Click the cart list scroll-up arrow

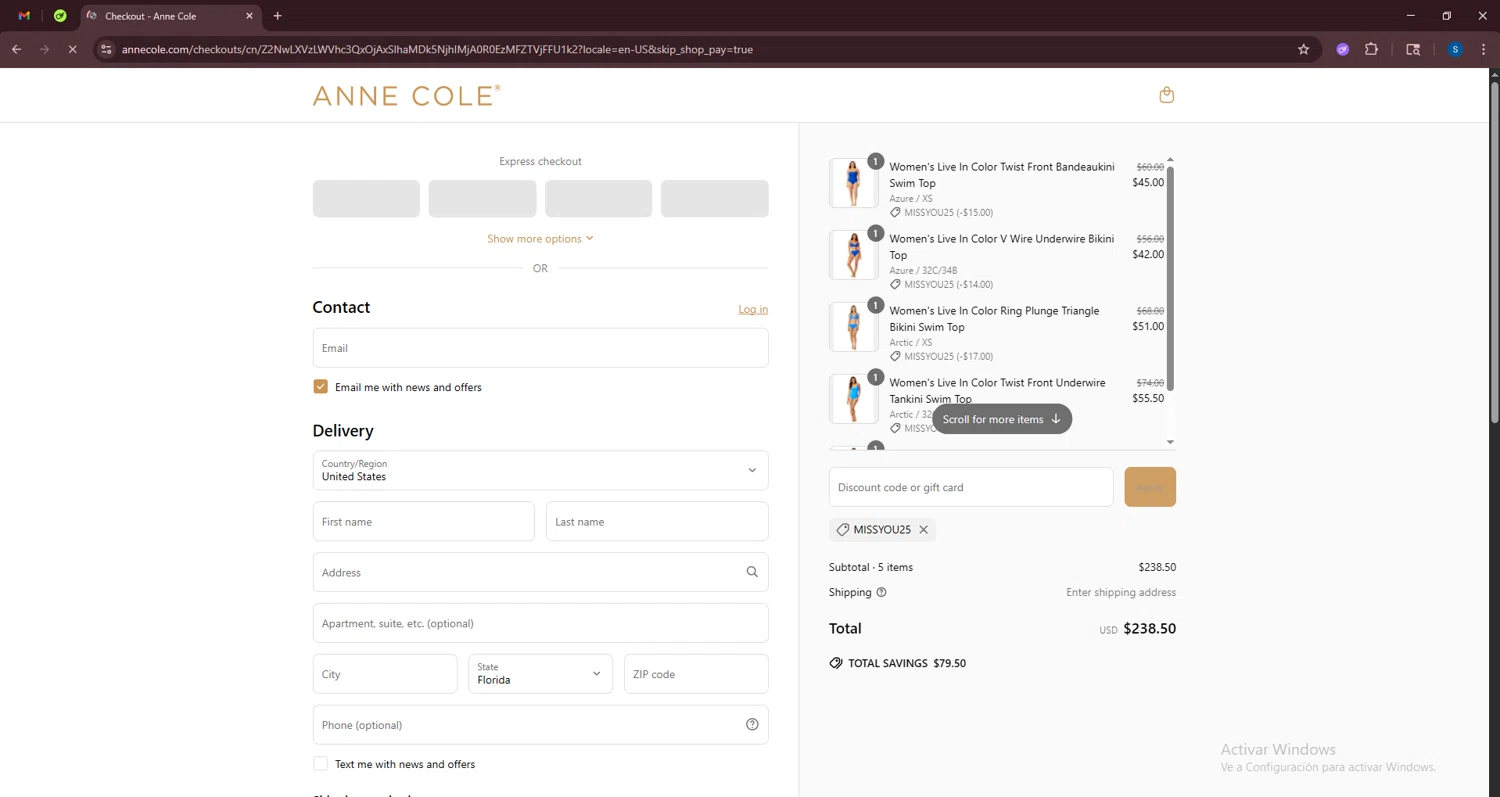1170,160
